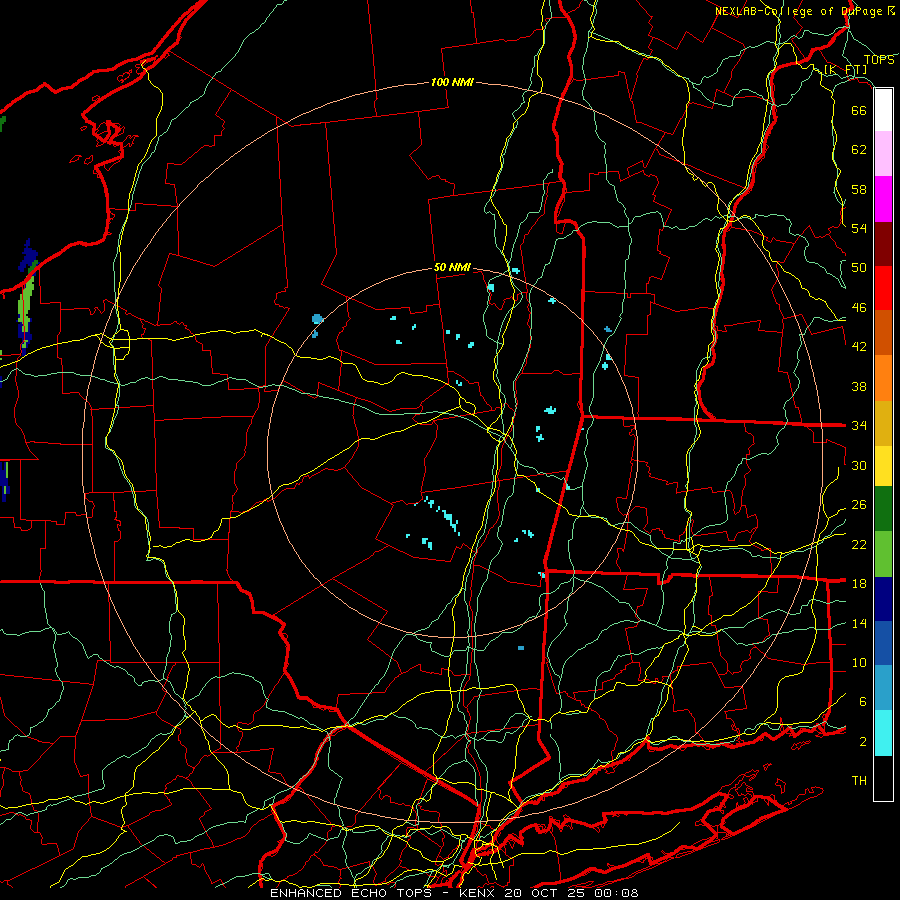Click the '6' legend value
Image resolution: width=900 pixels, height=900 pixels.
[862, 702]
